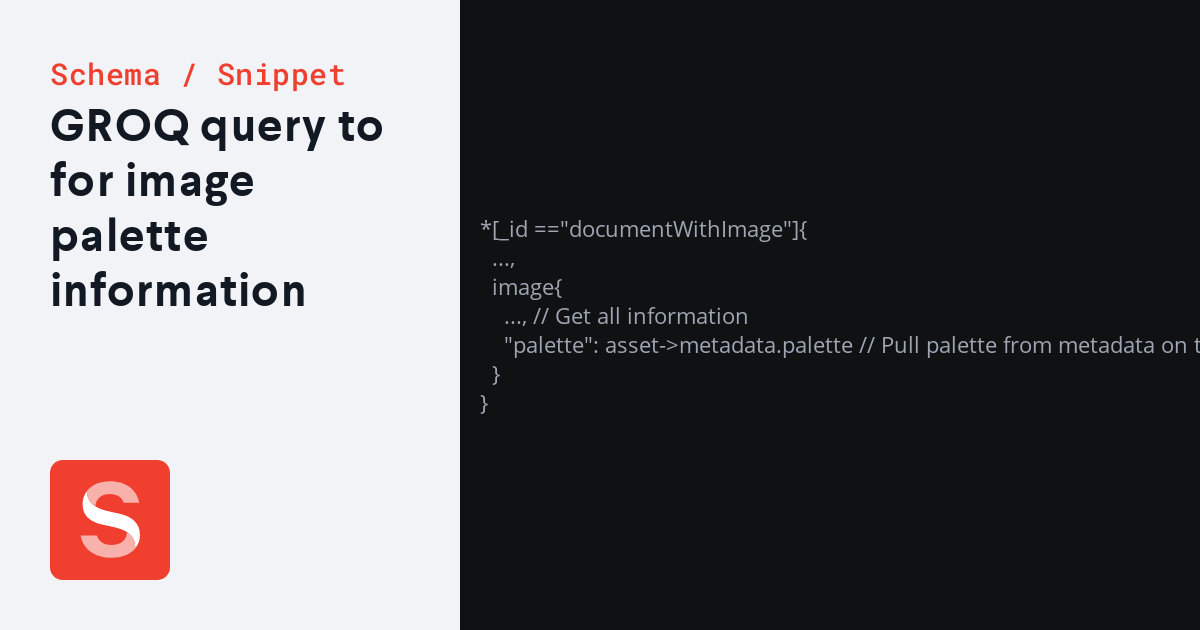The width and height of the screenshot is (1200, 630).
Task: Click the white S letter inside the logo
Action: point(110,520)
